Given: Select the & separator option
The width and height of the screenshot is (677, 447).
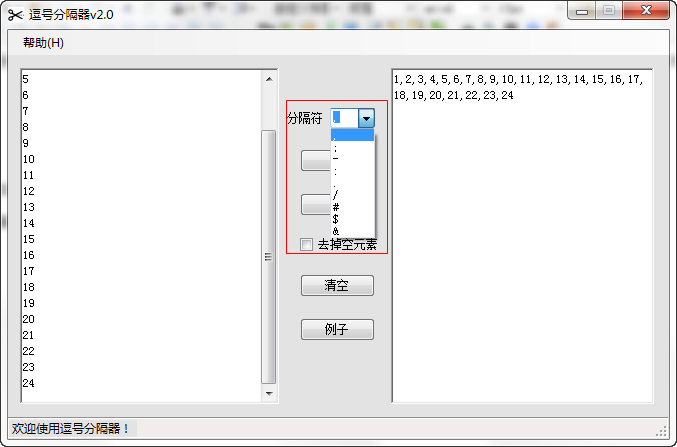Looking at the screenshot, I should pos(352,231).
